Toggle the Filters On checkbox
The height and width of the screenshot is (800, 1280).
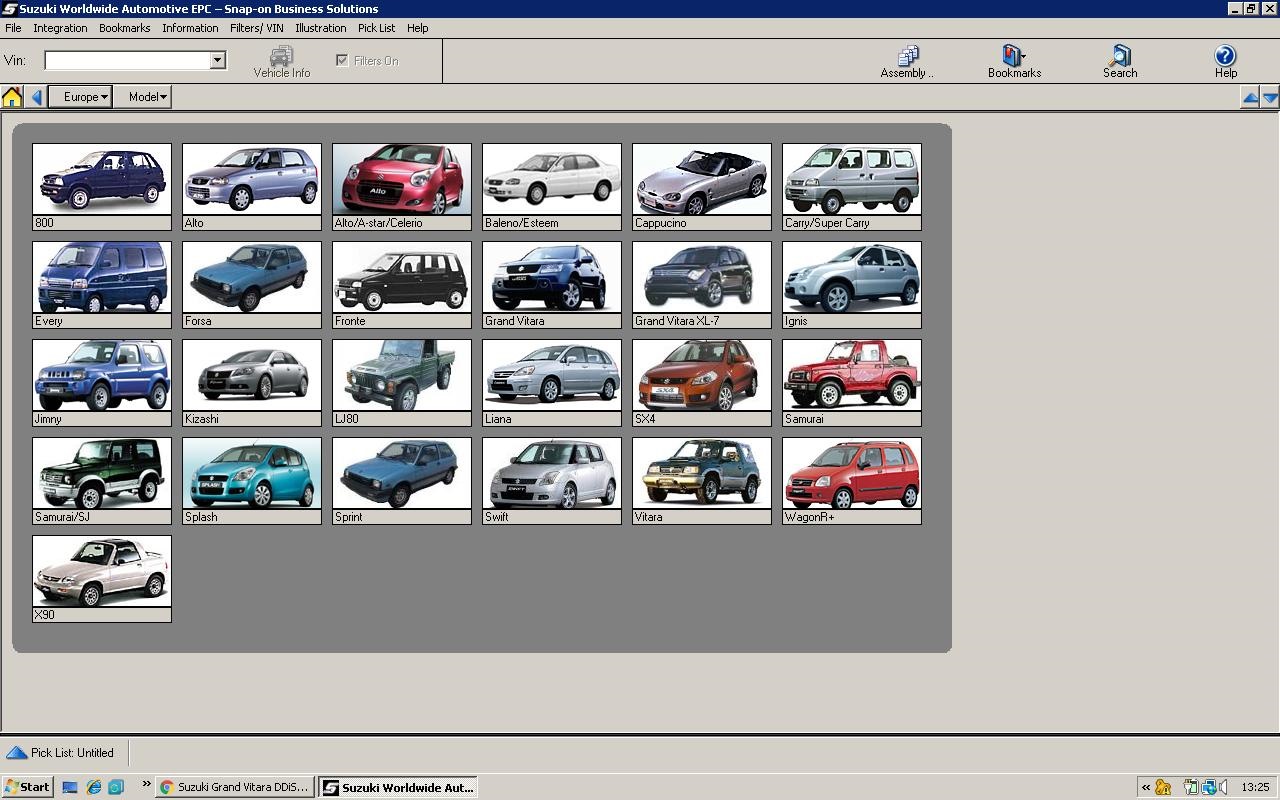(x=342, y=60)
